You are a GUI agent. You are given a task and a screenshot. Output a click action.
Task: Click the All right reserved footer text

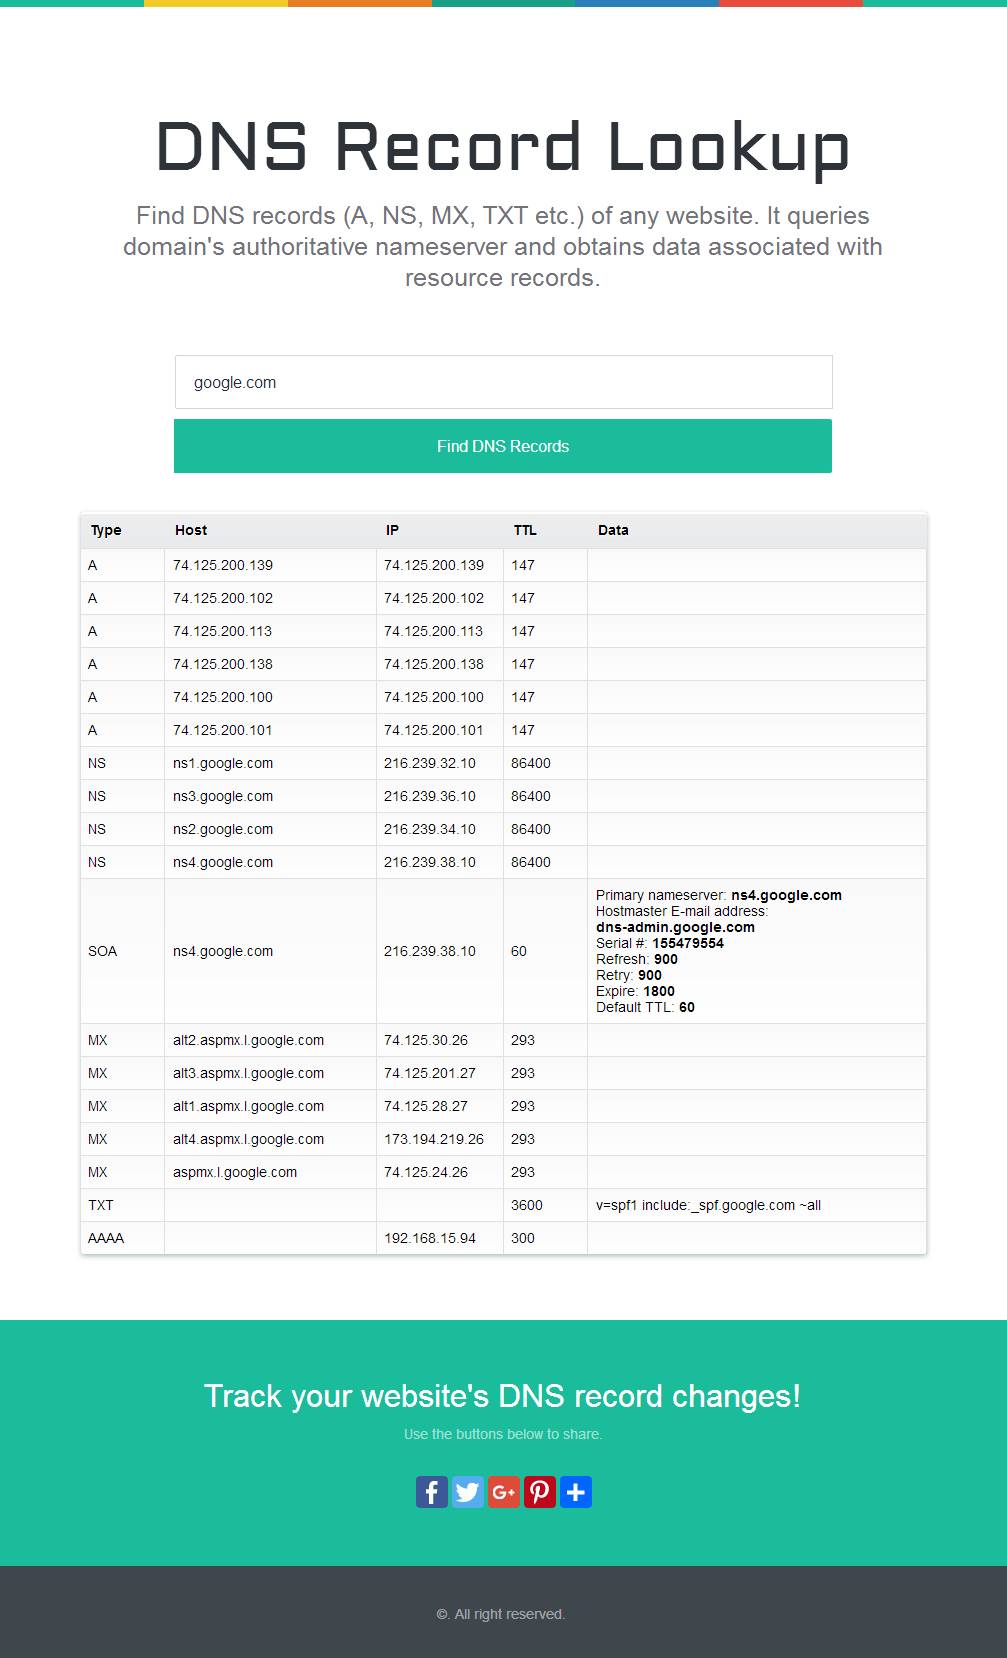pos(501,1614)
